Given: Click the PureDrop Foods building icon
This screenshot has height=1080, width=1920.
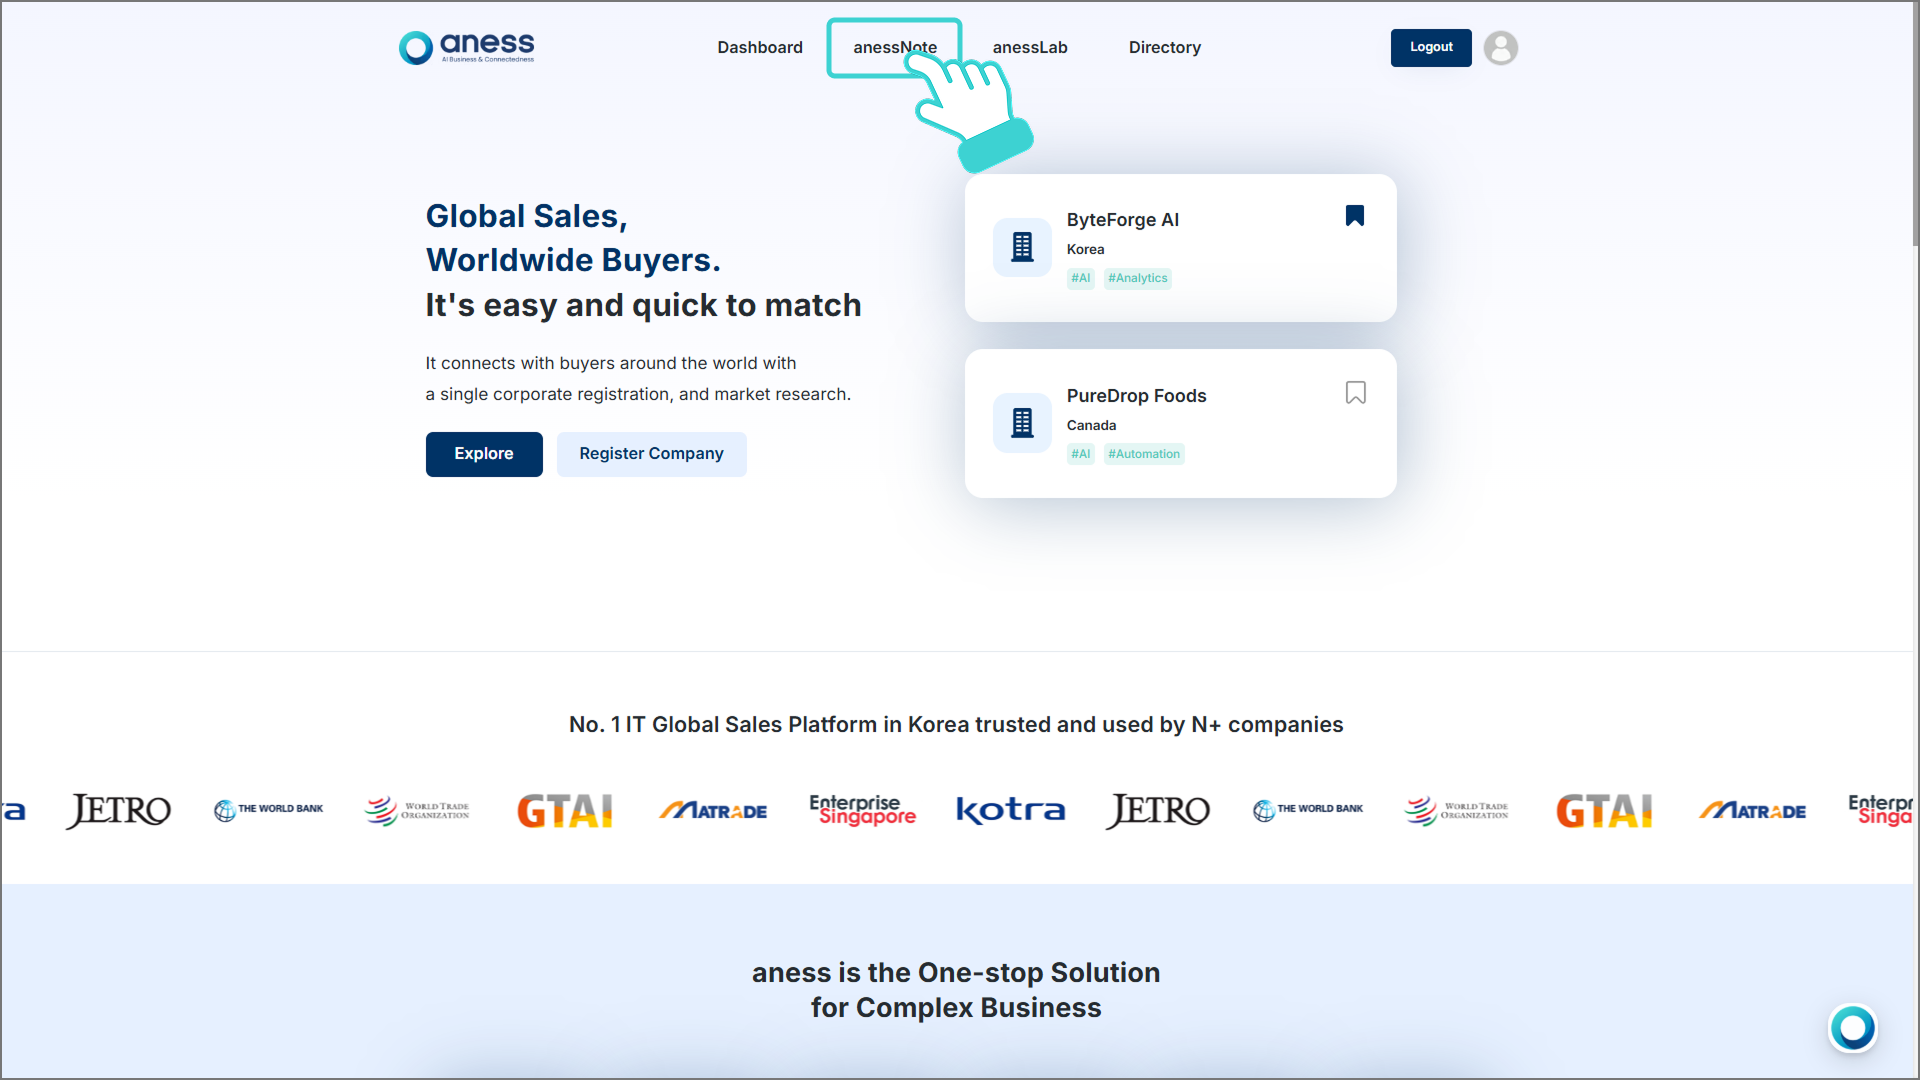Looking at the screenshot, I should click(1021, 423).
